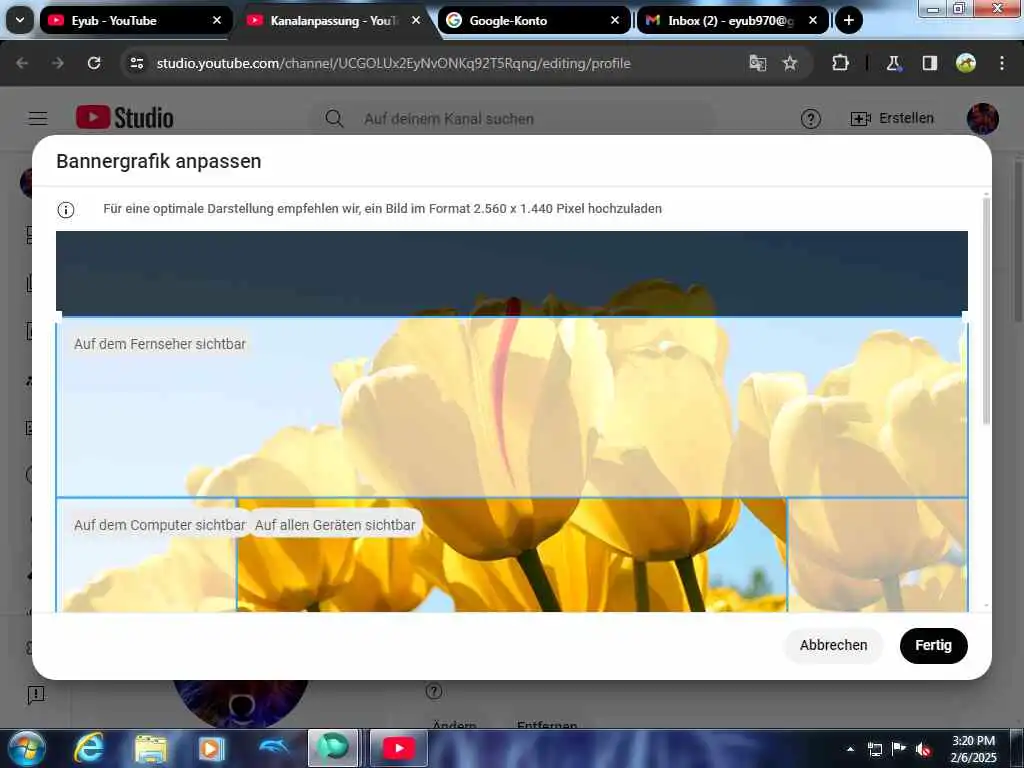Viewport: 1024px width, 768px height.
Task: Reload the current page
Action: tap(94, 63)
